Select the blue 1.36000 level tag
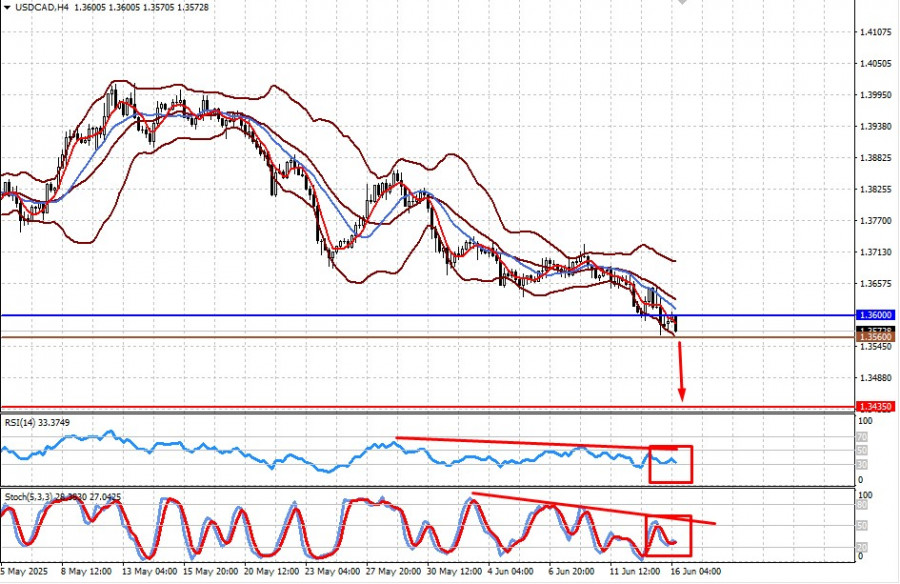Viewport: 900px width, 584px height. (x=875, y=315)
